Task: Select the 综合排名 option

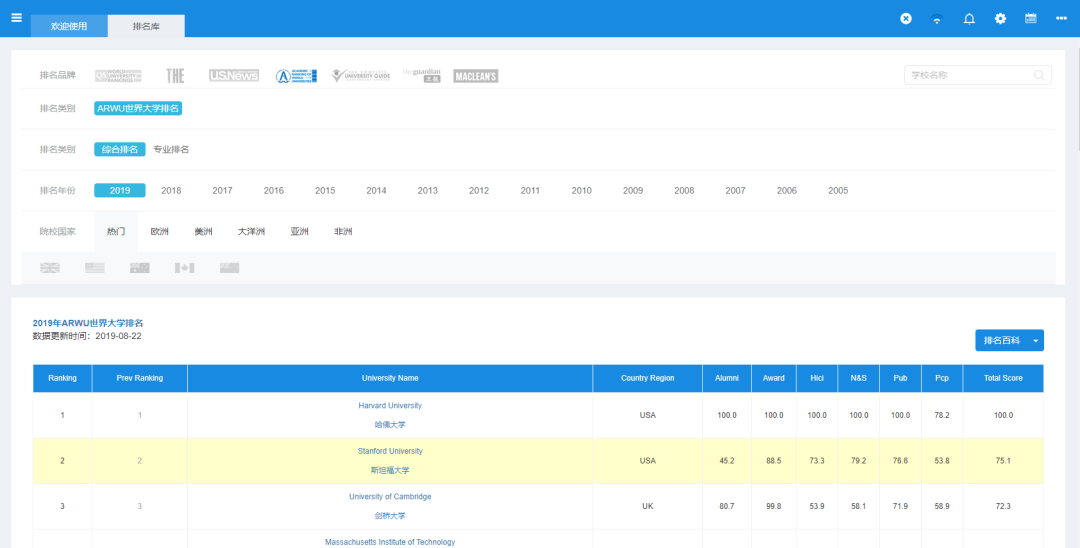Action: click(x=120, y=149)
